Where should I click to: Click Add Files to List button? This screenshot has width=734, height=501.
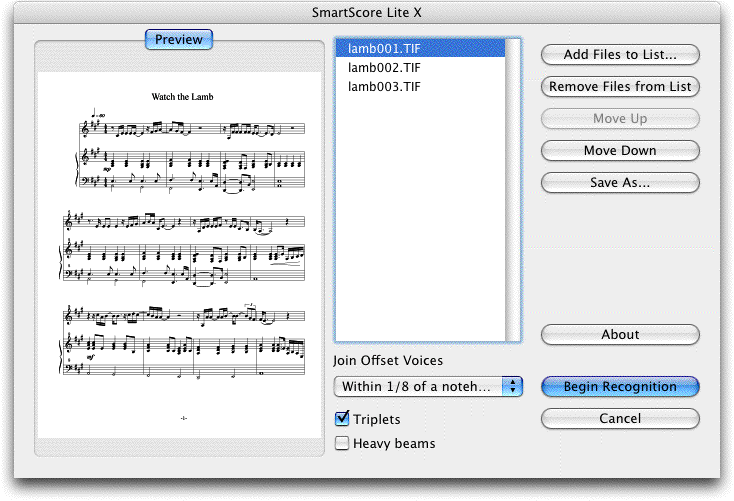coord(620,55)
